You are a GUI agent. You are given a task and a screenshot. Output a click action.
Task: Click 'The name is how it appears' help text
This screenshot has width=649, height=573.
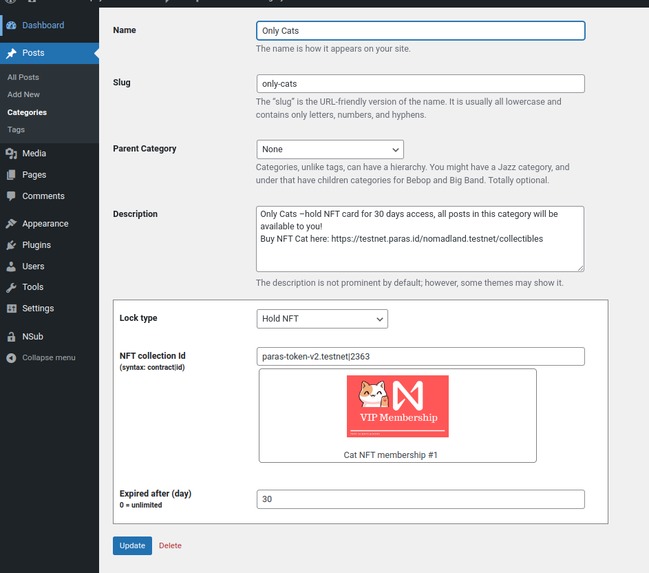point(333,49)
